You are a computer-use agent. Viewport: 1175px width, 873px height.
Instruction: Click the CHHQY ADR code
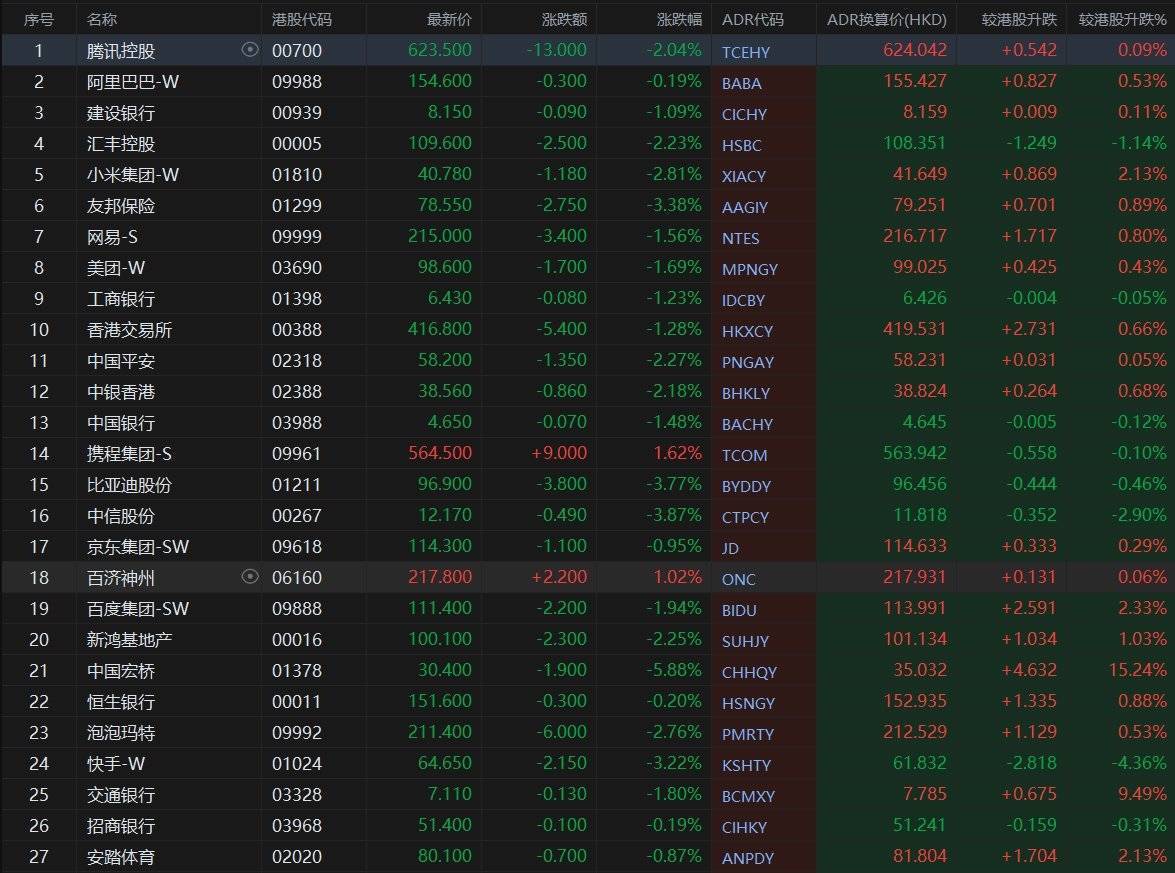(x=749, y=672)
